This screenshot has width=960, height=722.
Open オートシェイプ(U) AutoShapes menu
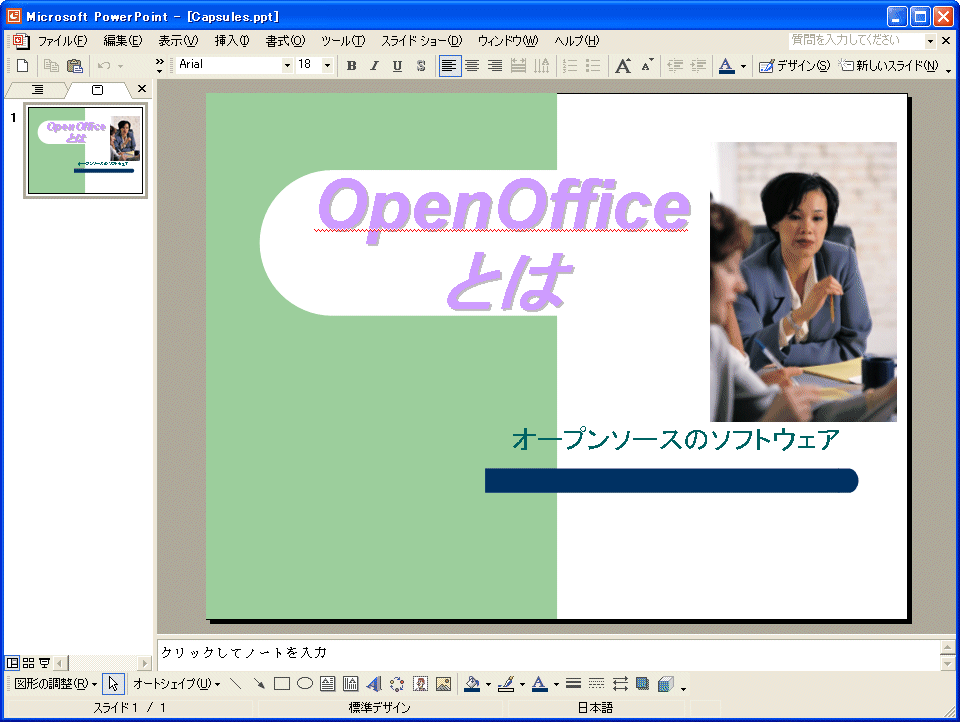pyautogui.click(x=176, y=683)
